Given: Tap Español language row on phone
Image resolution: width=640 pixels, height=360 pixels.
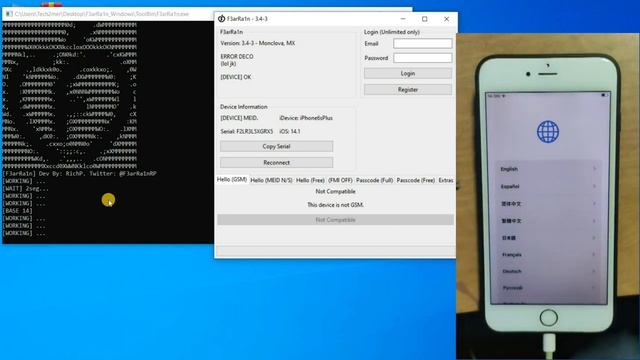Looking at the screenshot, I should click(x=548, y=186).
